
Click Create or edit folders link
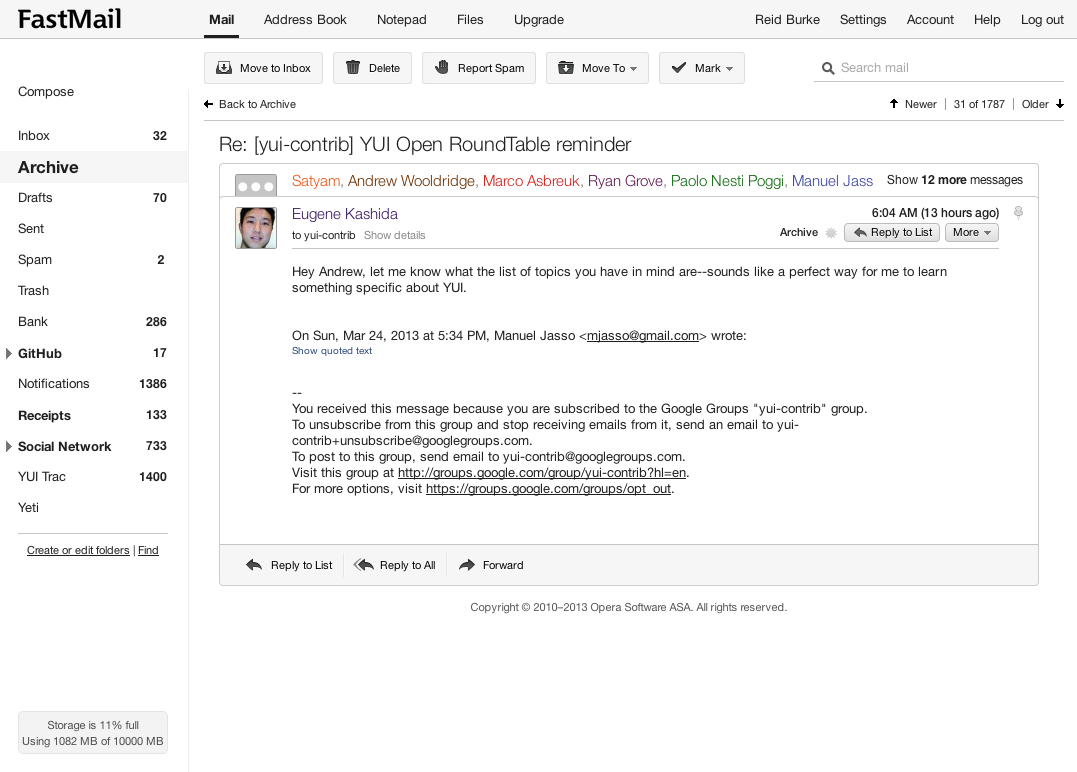[77, 550]
